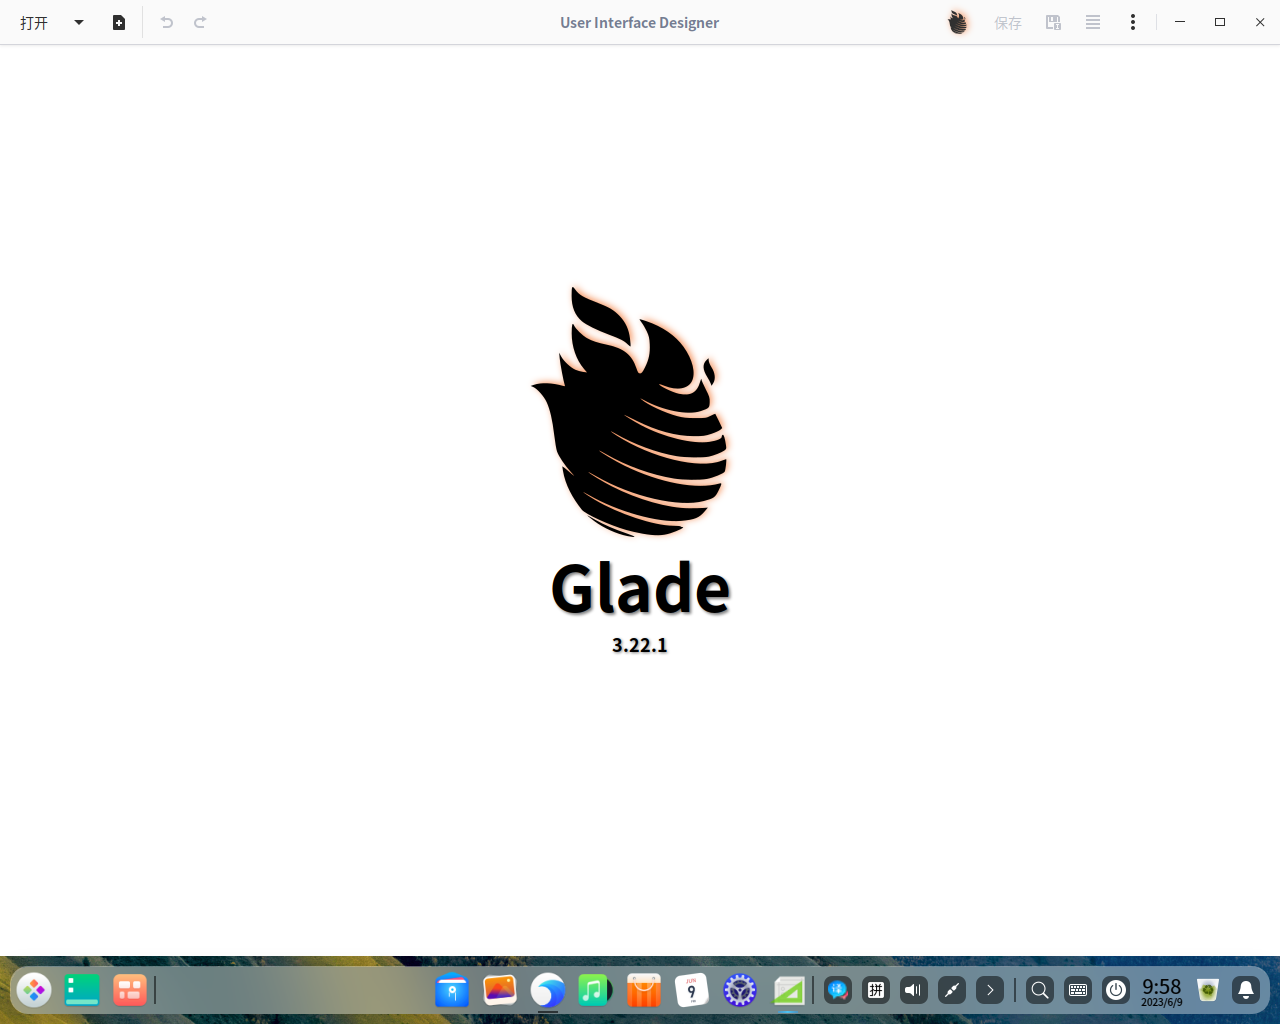Click the pen-shaped tray icon in the dock
The width and height of the screenshot is (1280, 1024).
point(952,990)
